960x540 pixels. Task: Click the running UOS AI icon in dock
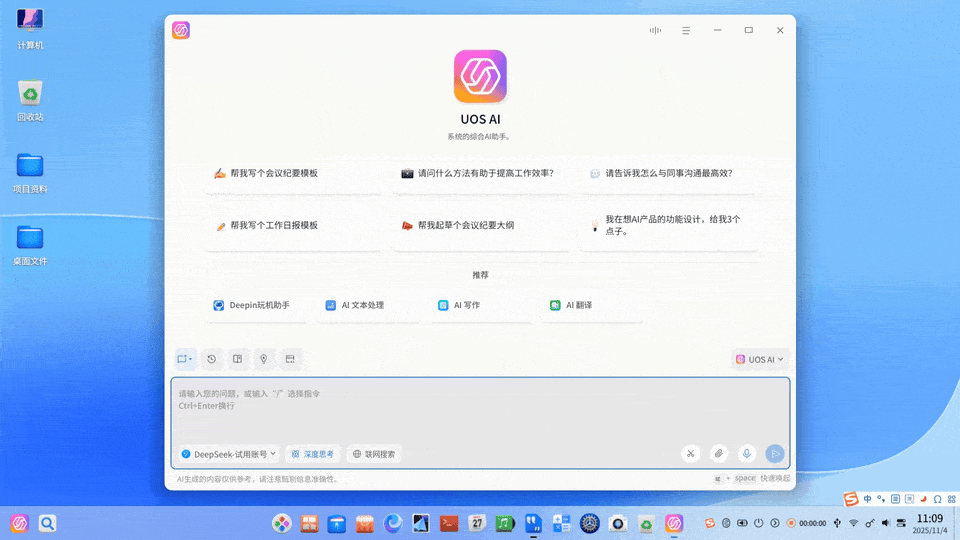(x=674, y=523)
